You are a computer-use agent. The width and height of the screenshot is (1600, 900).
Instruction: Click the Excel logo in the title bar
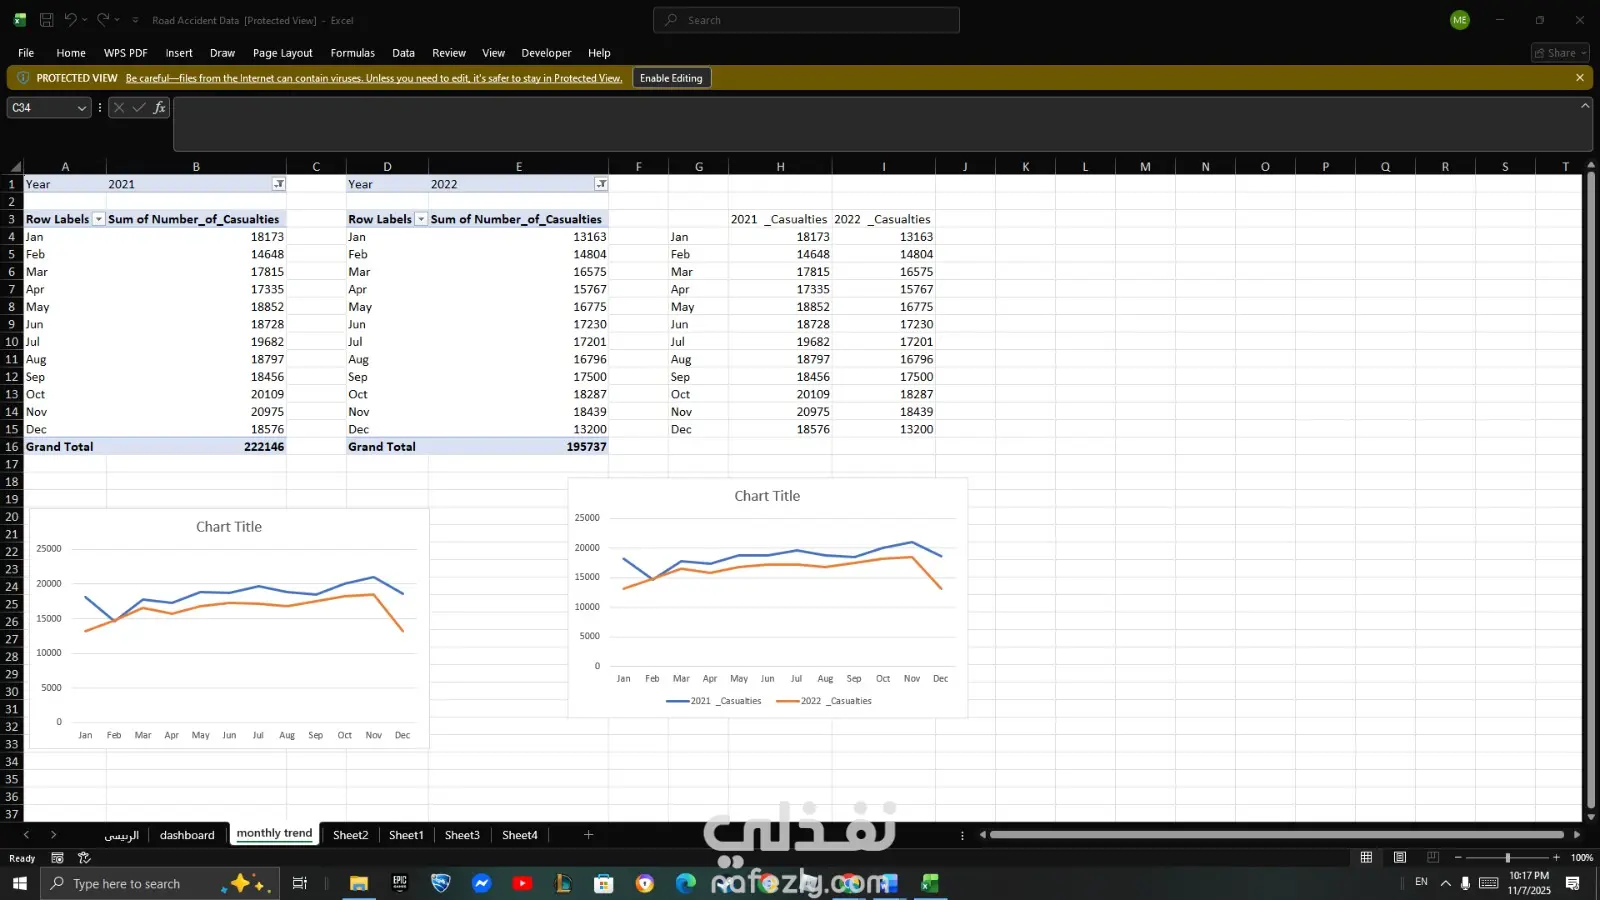click(19, 20)
